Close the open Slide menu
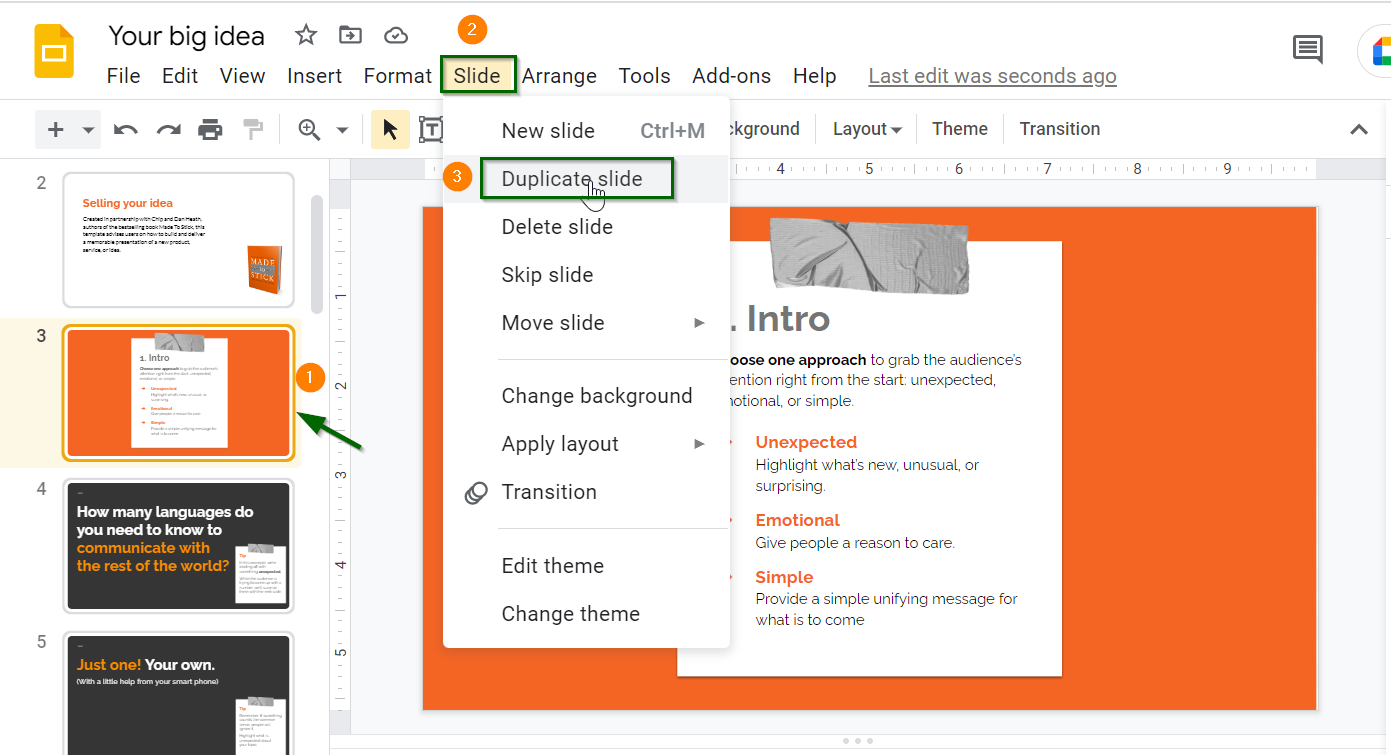Viewport: 1391px width, 755px height. tap(478, 76)
